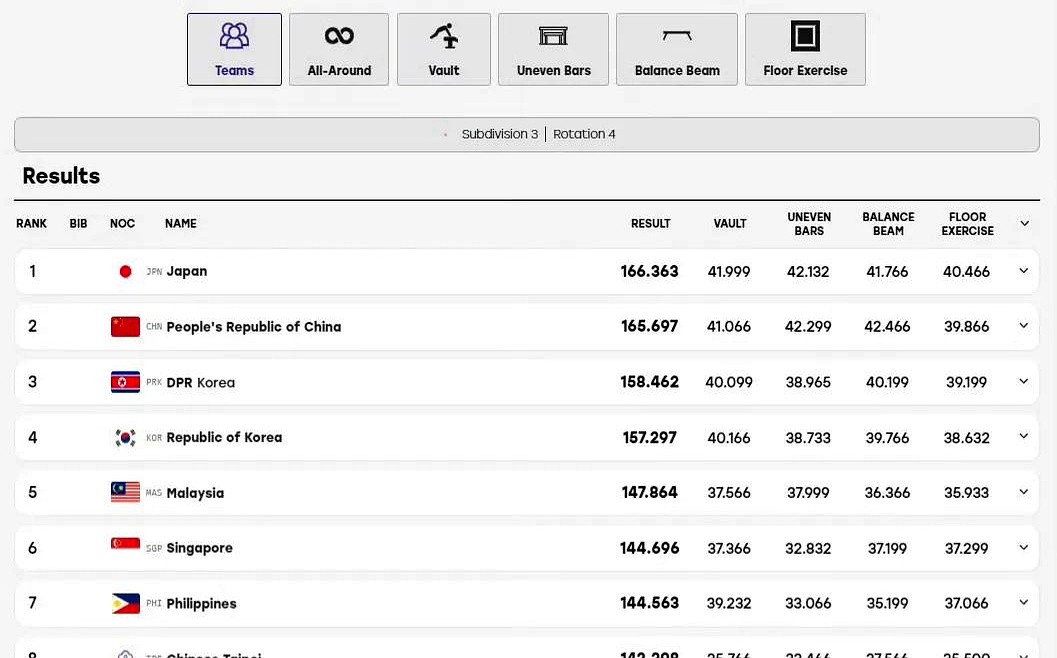
Task: Click the RANK column header
Action: [x=32, y=224]
